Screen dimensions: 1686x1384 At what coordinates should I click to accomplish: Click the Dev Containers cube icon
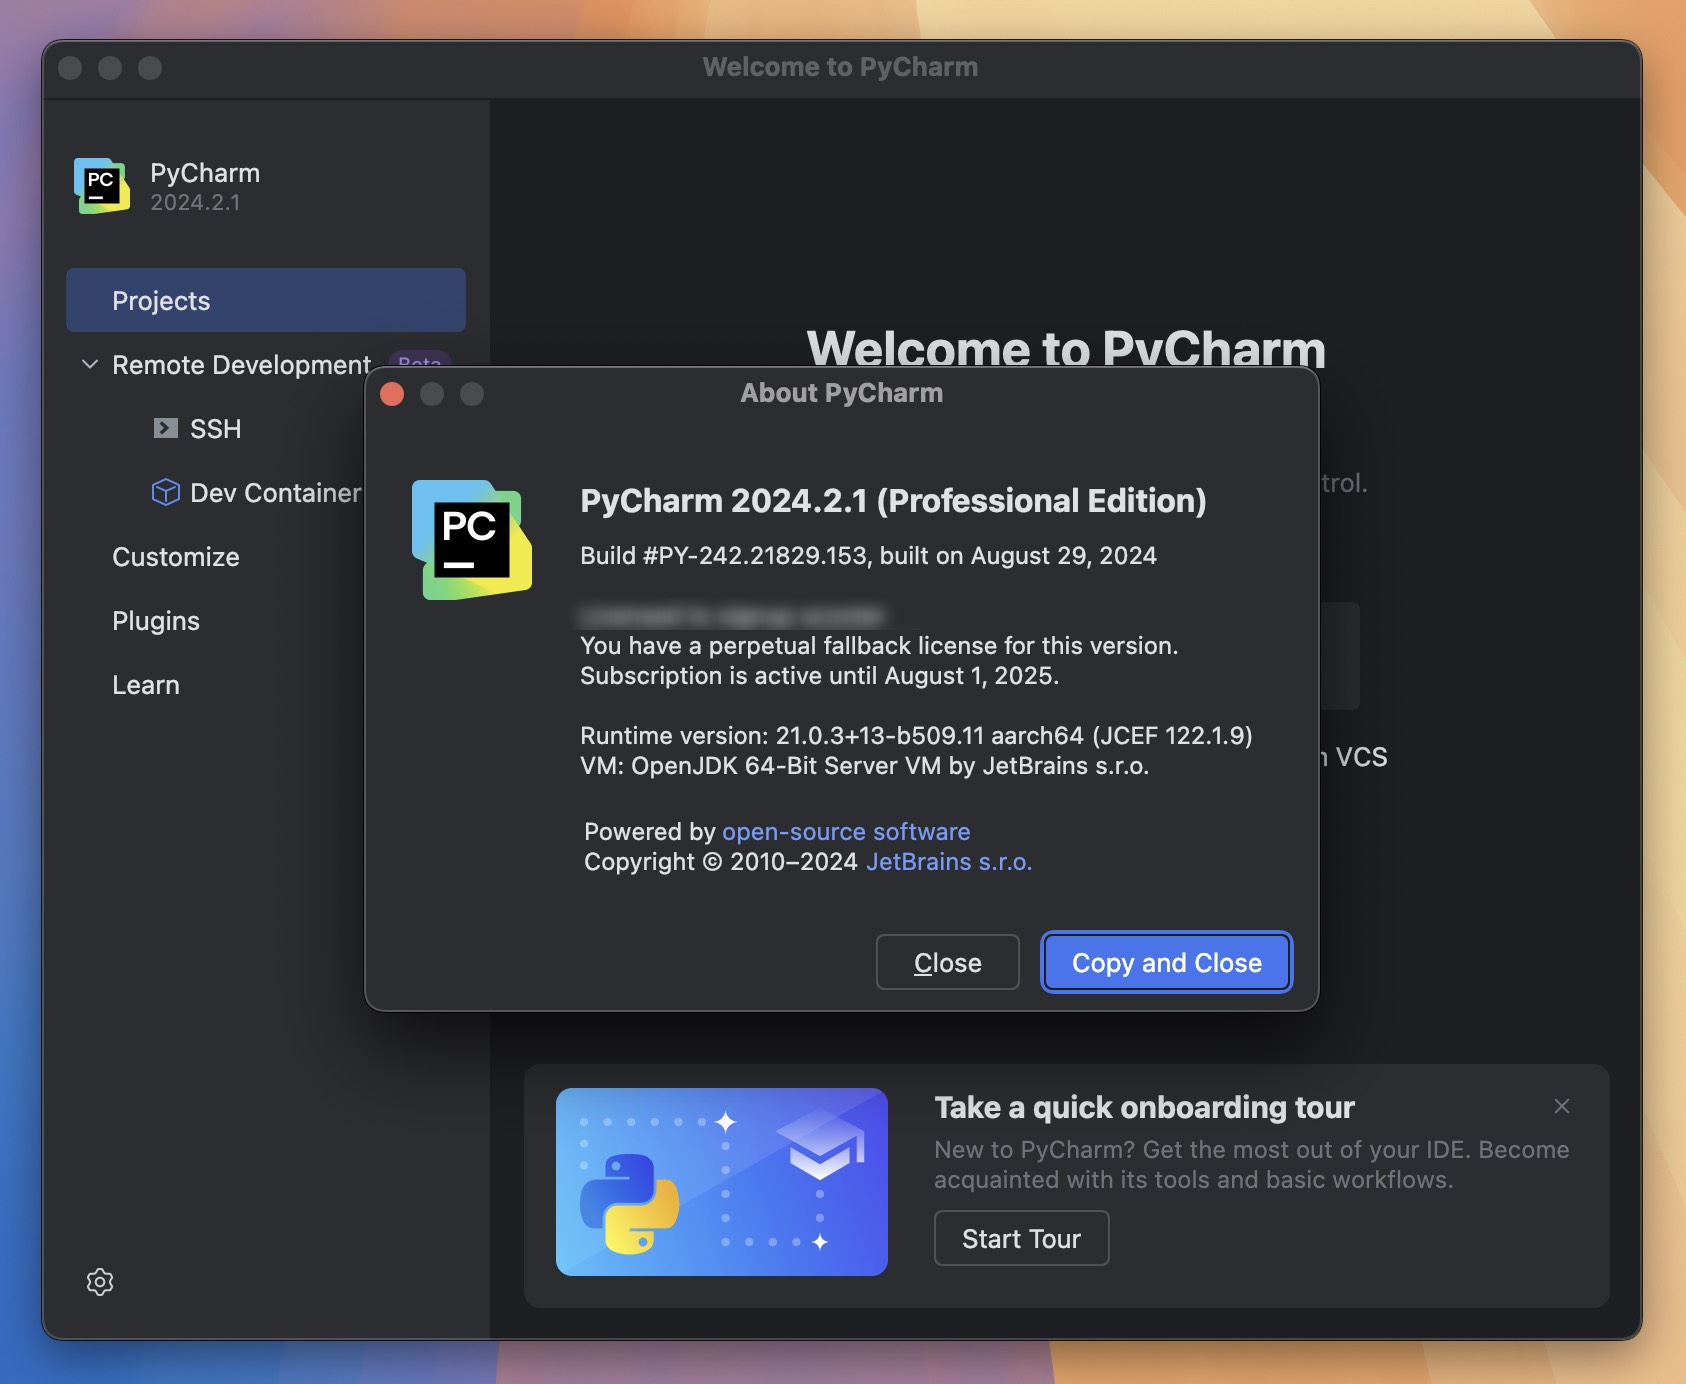(165, 492)
